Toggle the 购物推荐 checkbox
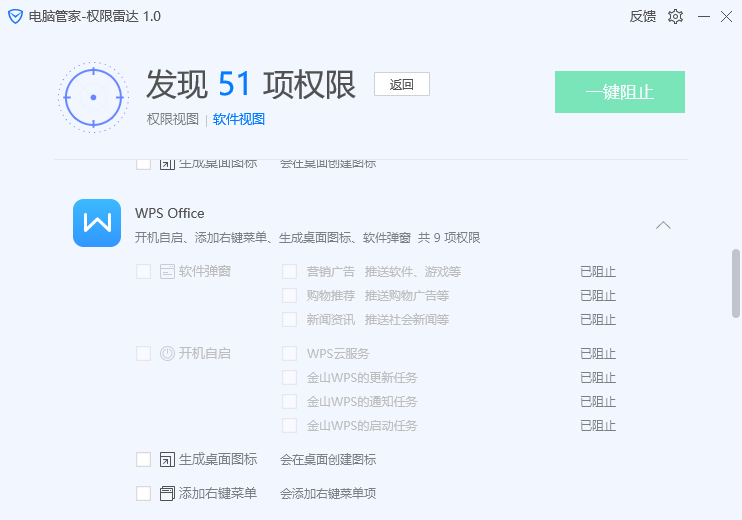The height and width of the screenshot is (520, 742). pyautogui.click(x=290, y=296)
